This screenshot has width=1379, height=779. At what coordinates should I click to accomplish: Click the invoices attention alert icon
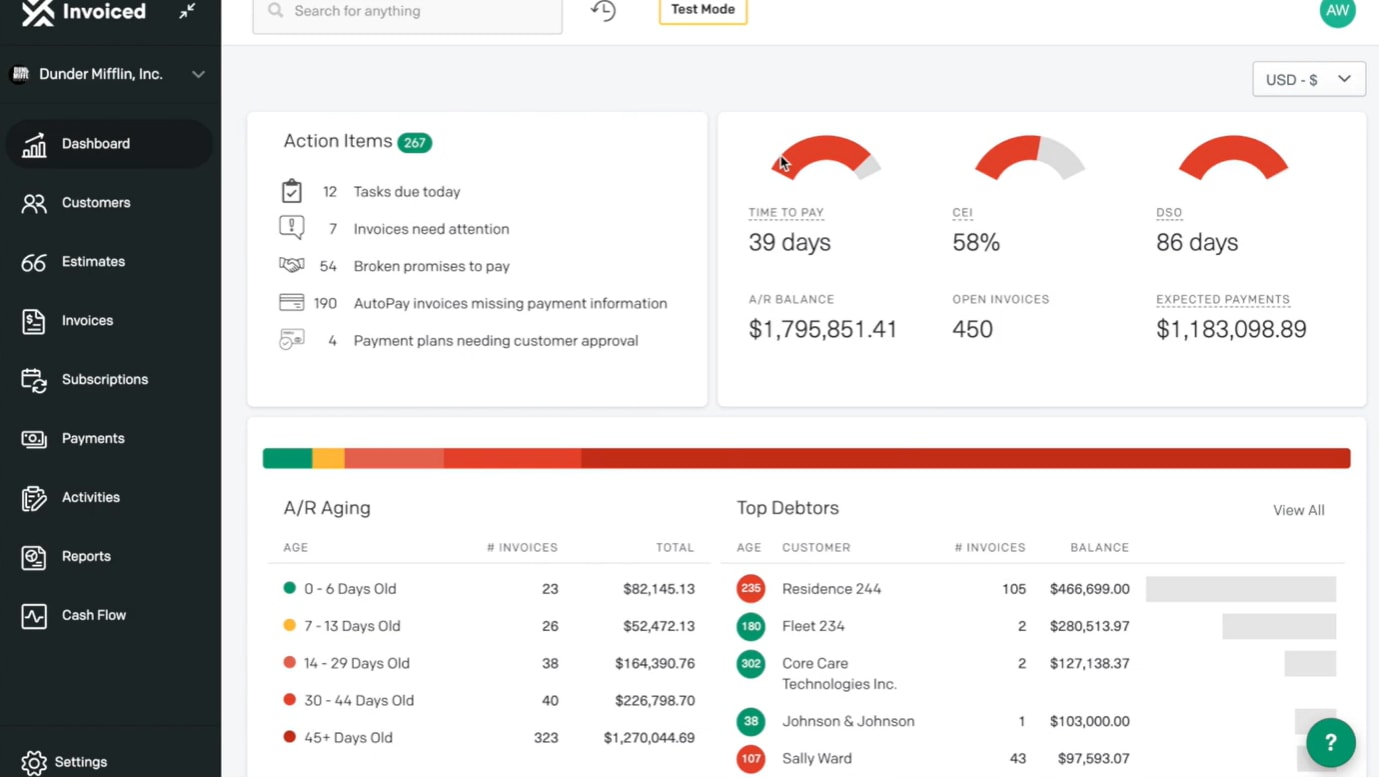(291, 228)
